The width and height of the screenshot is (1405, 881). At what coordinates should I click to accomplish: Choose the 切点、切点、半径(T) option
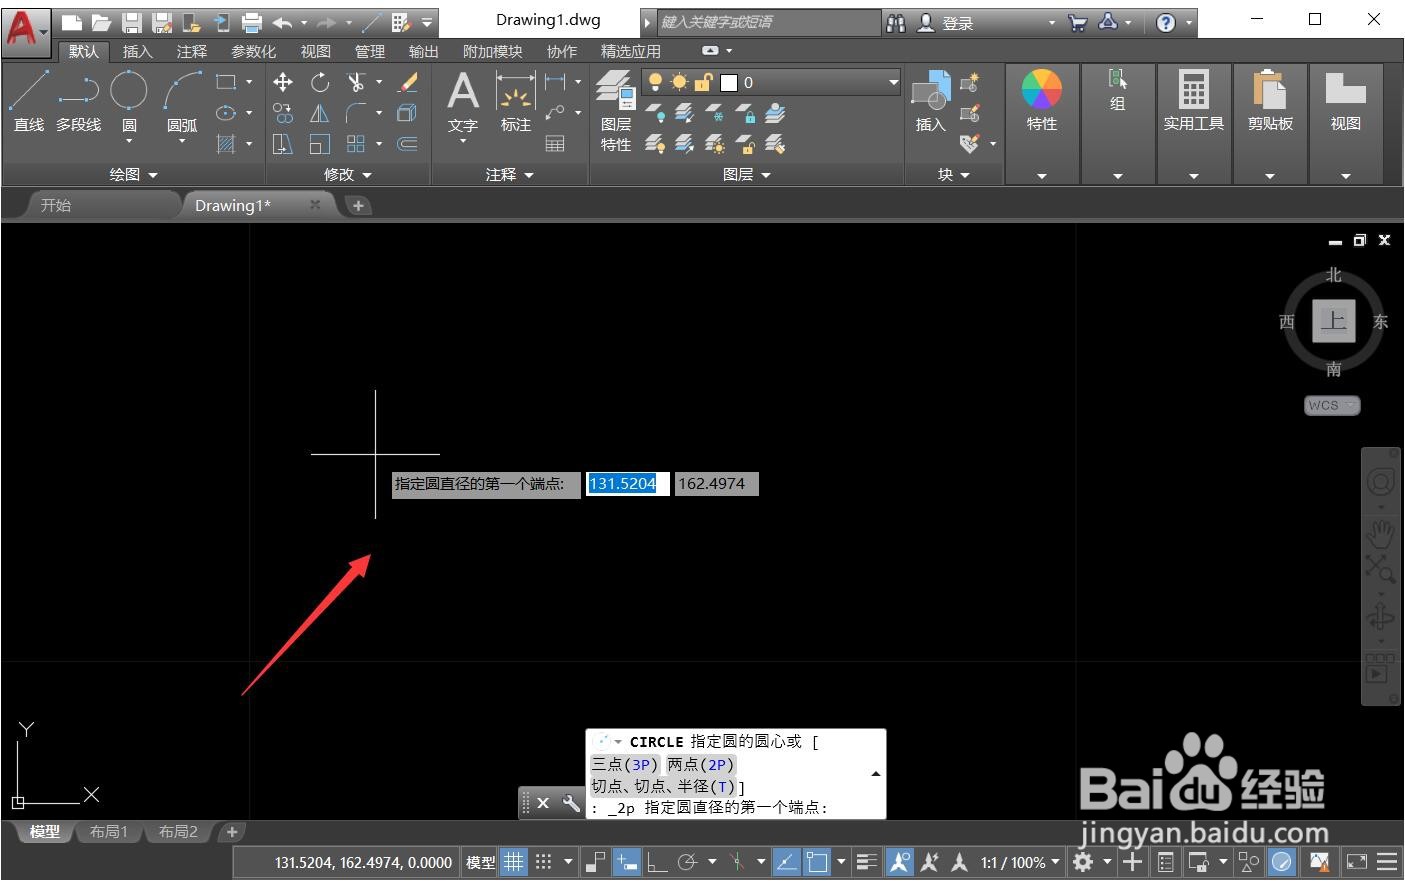(664, 786)
